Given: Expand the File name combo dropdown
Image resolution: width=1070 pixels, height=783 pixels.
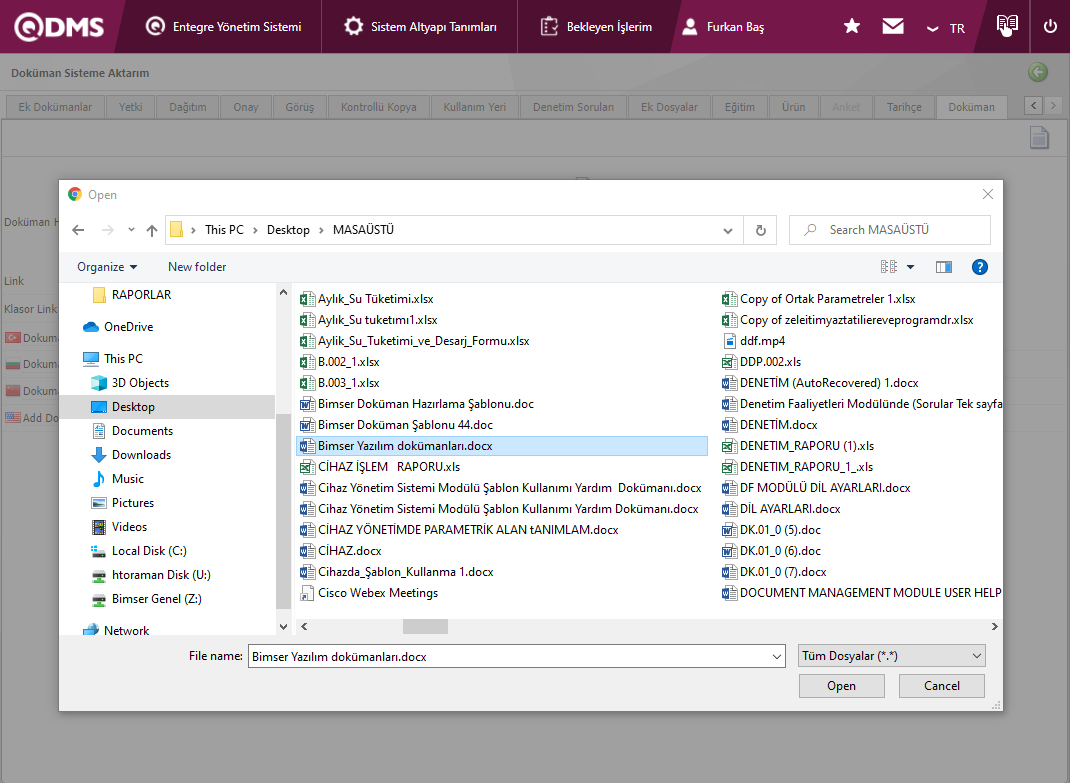Looking at the screenshot, I should (777, 657).
